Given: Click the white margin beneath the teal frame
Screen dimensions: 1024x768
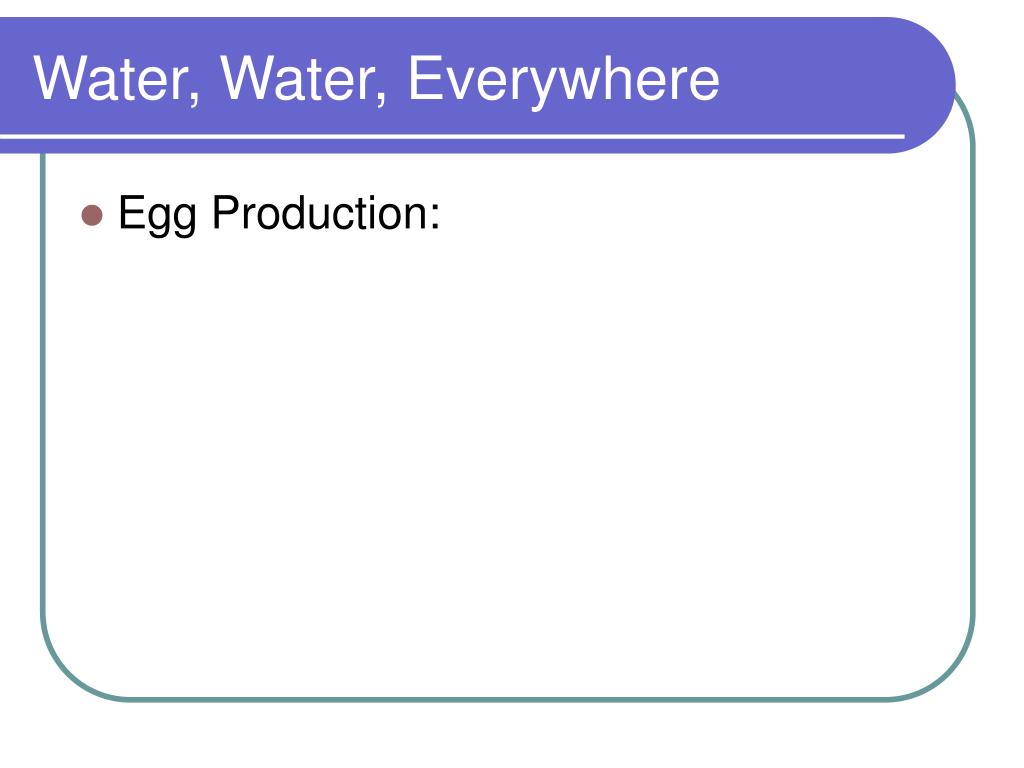Looking at the screenshot, I should 509,735.
